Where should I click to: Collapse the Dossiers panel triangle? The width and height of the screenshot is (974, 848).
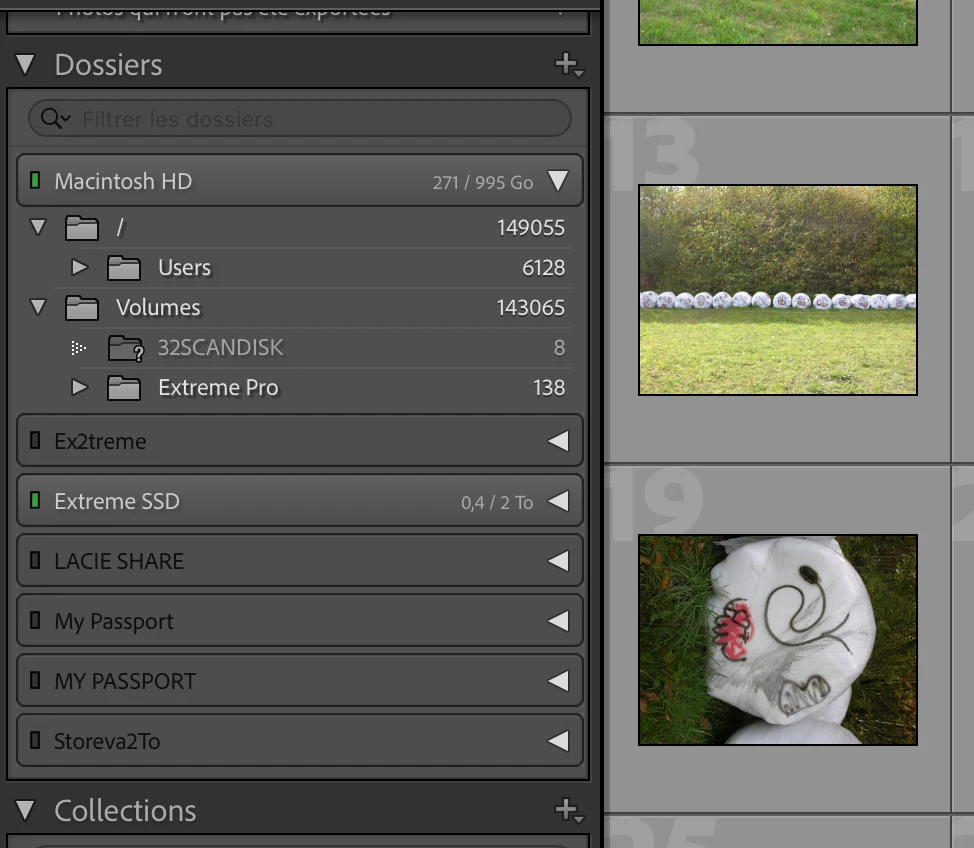[x=25, y=65]
